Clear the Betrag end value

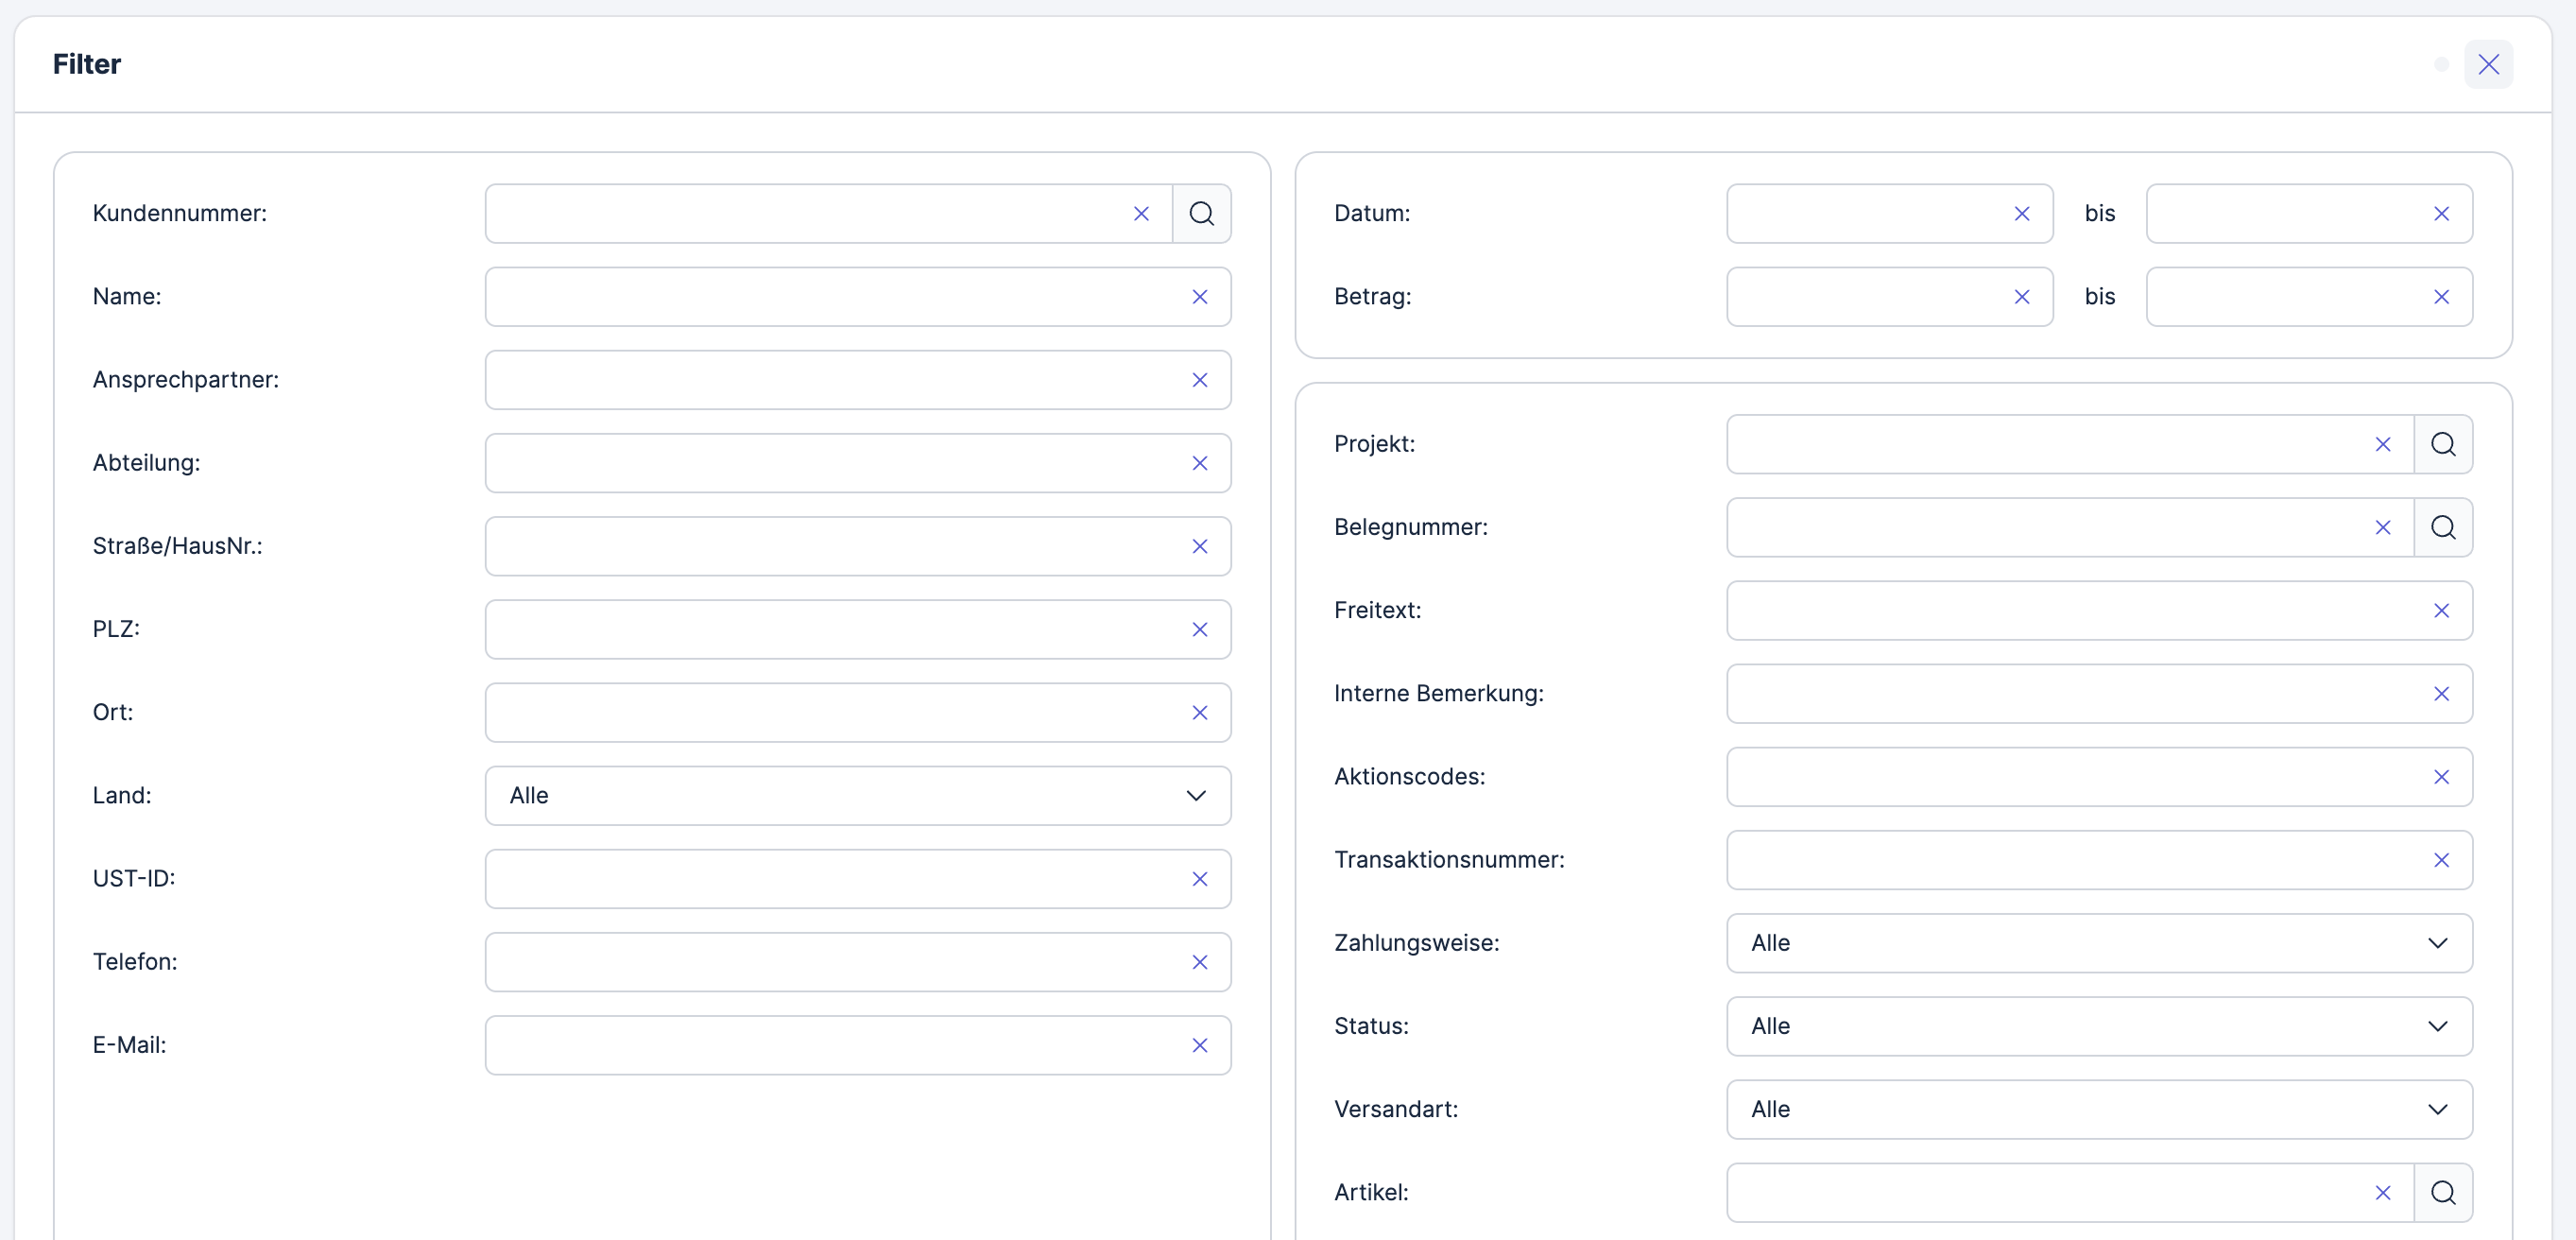(2440, 297)
